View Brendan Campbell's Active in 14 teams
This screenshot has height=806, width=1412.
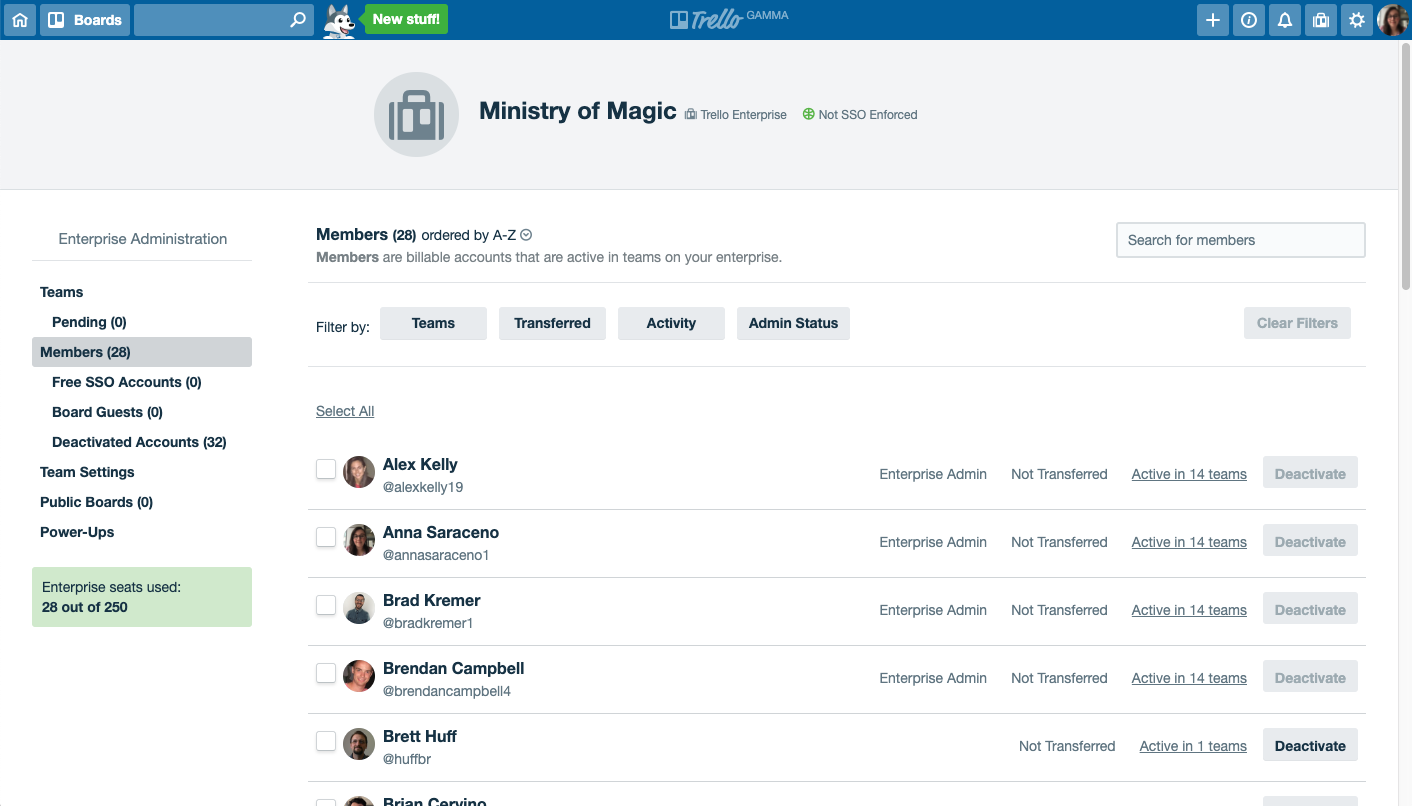click(x=1189, y=678)
